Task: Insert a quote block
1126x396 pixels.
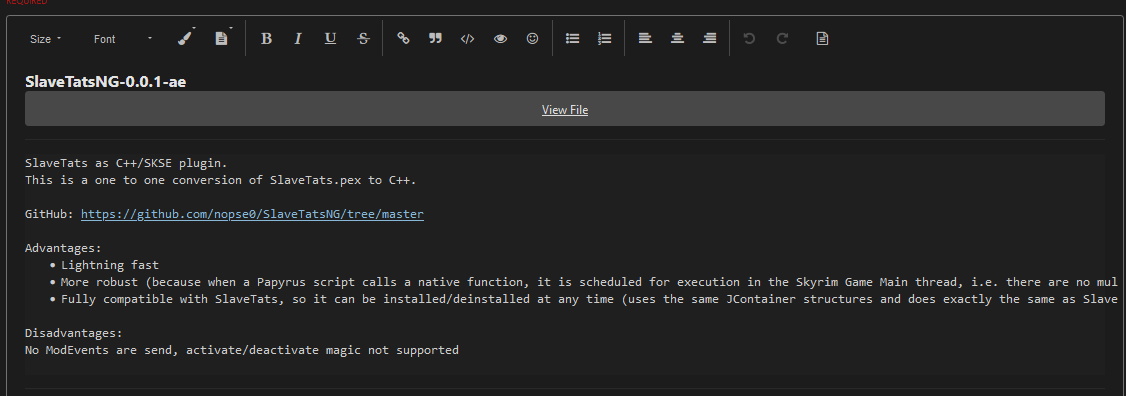Action: (x=435, y=39)
